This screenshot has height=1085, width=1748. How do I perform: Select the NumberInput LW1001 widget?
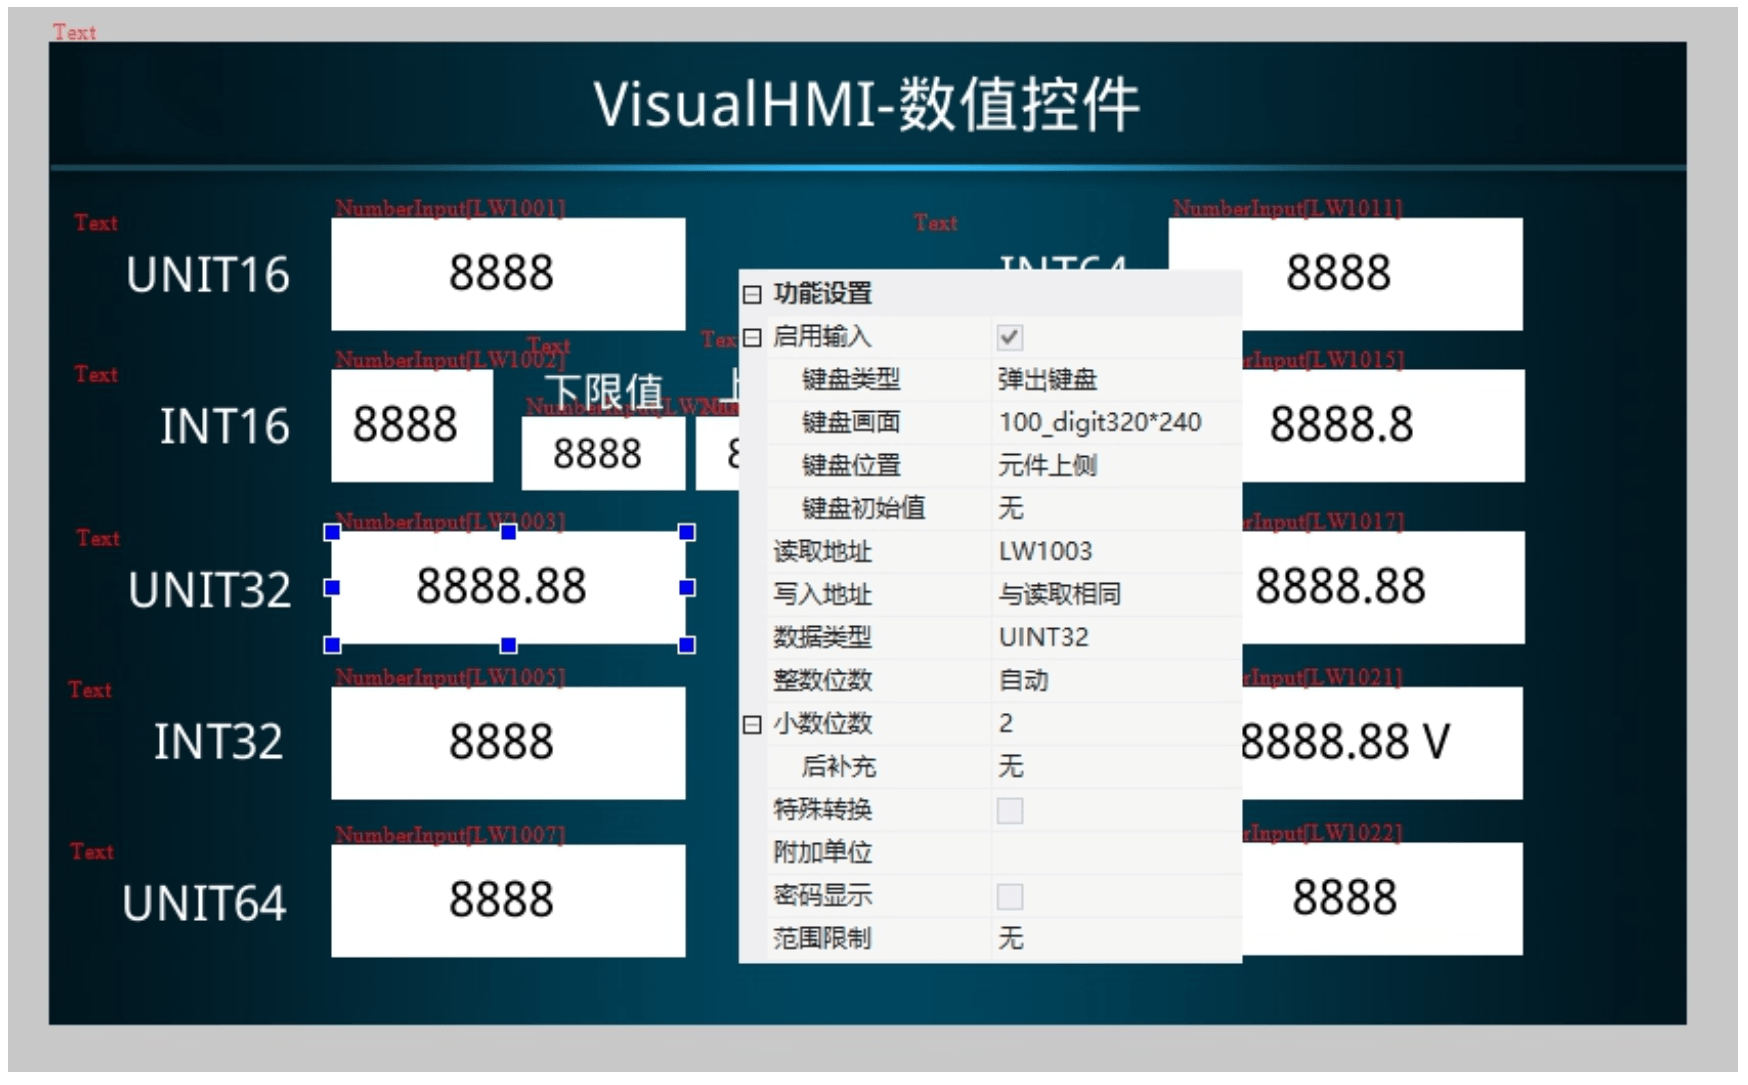(510, 272)
